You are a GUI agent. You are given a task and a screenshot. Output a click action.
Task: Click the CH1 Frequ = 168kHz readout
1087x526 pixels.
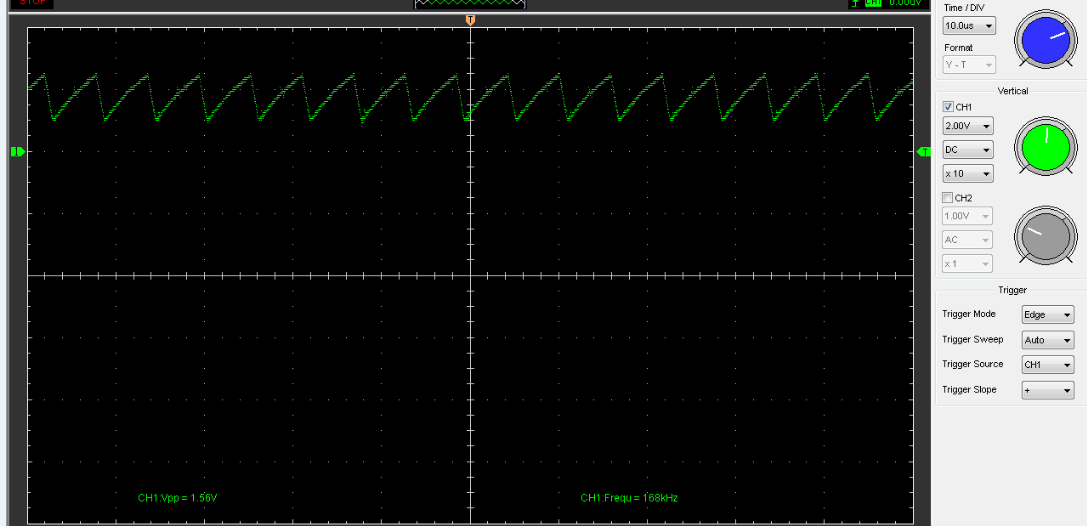click(x=629, y=498)
